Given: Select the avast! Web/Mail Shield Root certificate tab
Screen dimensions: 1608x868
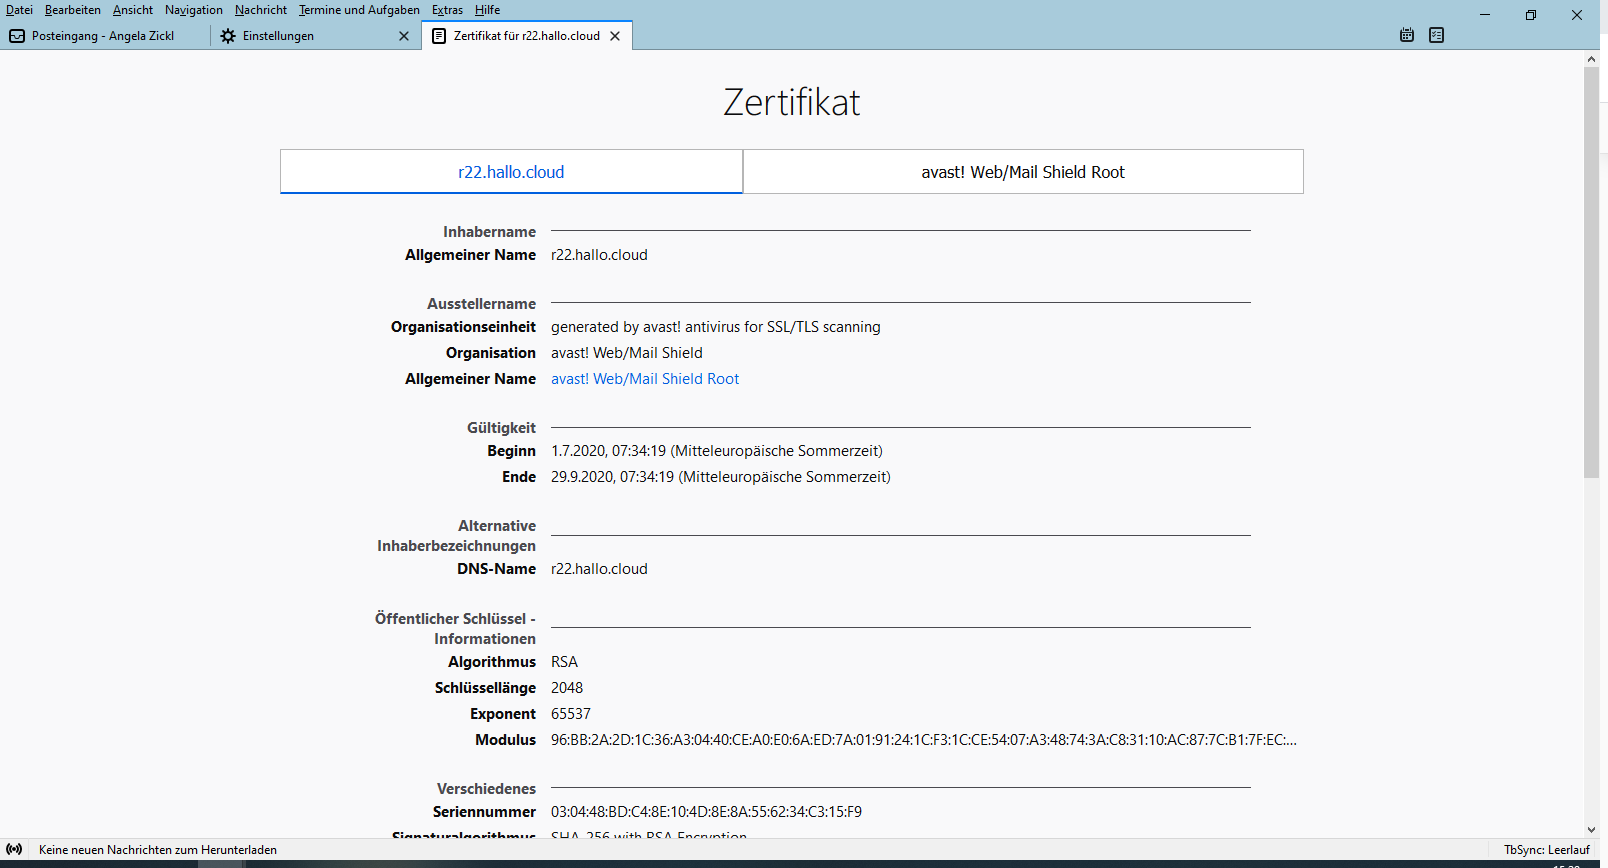Looking at the screenshot, I should coord(1023,172).
